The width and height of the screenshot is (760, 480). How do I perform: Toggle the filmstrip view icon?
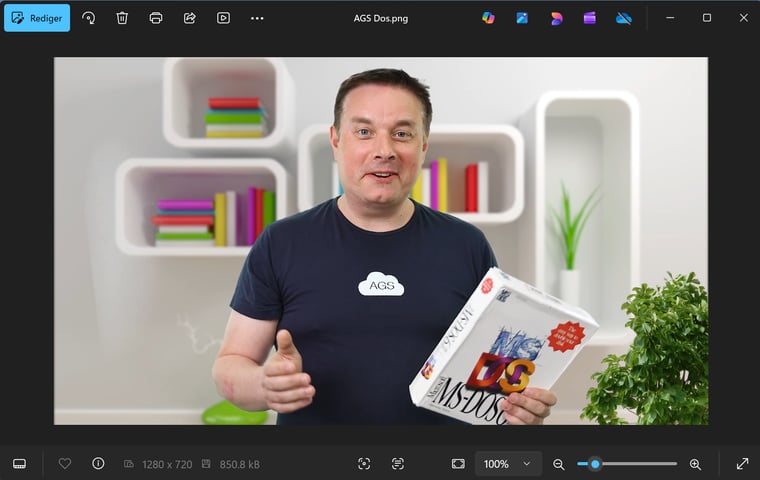point(19,464)
